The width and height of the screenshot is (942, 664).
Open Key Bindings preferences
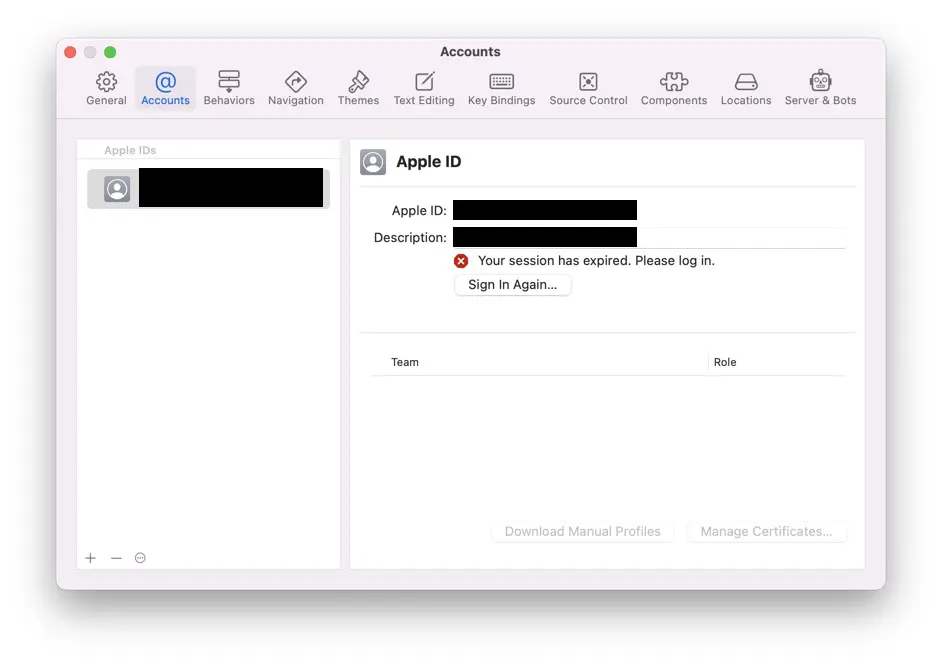pos(501,88)
